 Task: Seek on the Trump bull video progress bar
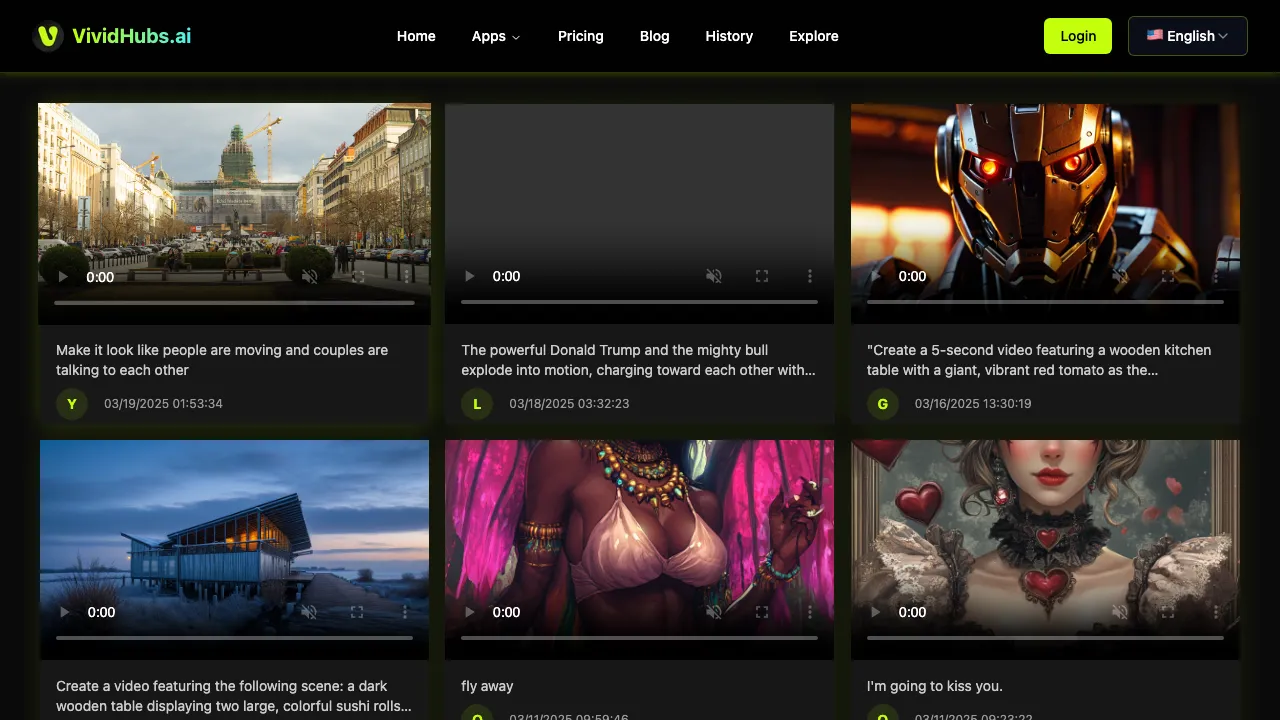pos(639,301)
